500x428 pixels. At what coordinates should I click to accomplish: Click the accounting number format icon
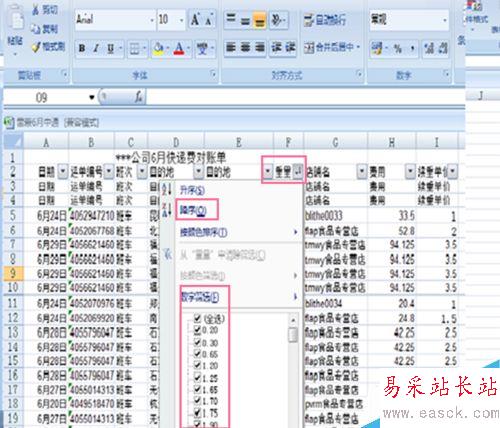point(377,49)
